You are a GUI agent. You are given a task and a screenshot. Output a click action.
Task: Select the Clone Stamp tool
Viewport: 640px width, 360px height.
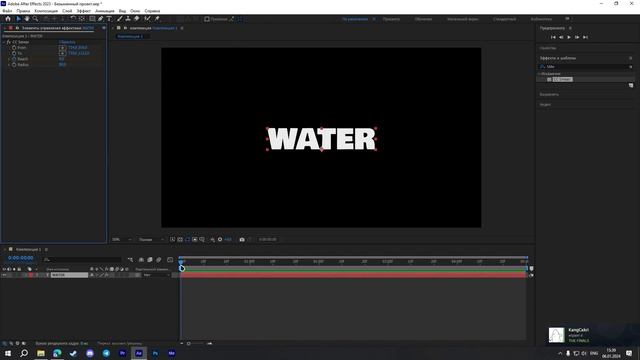pyautogui.click(x=128, y=19)
